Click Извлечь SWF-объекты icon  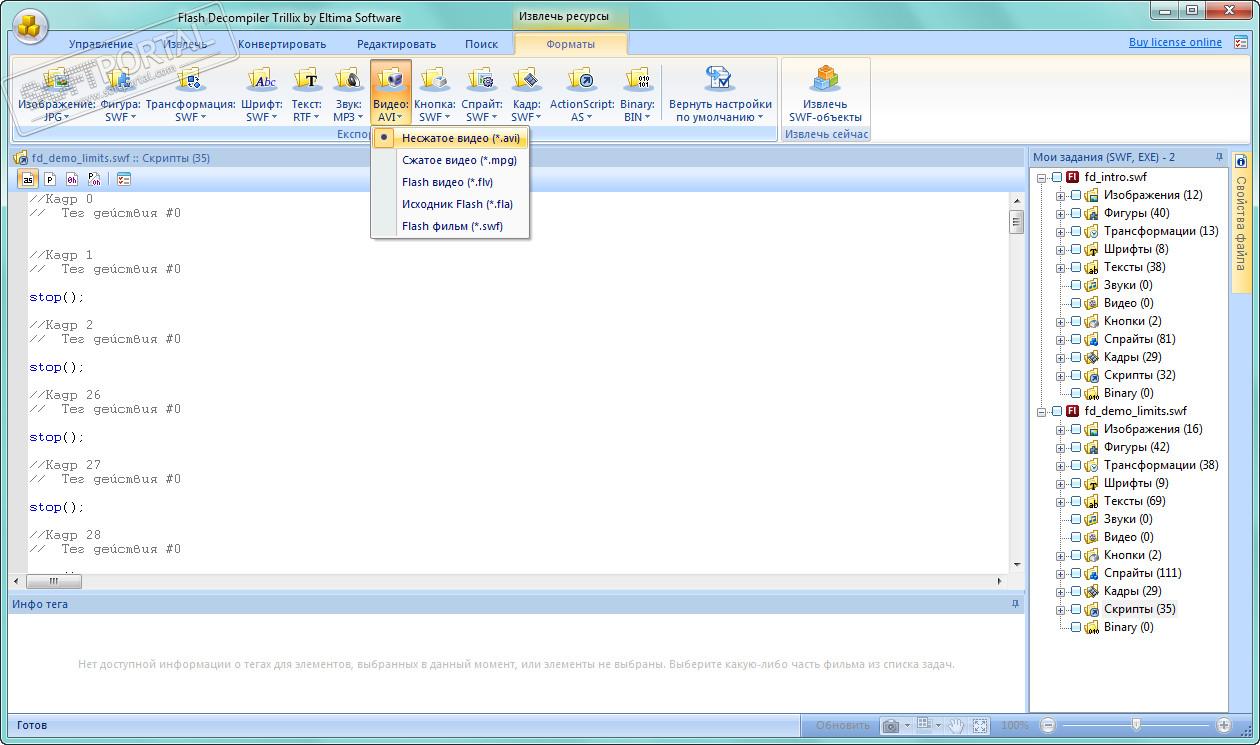pyautogui.click(x=825, y=78)
